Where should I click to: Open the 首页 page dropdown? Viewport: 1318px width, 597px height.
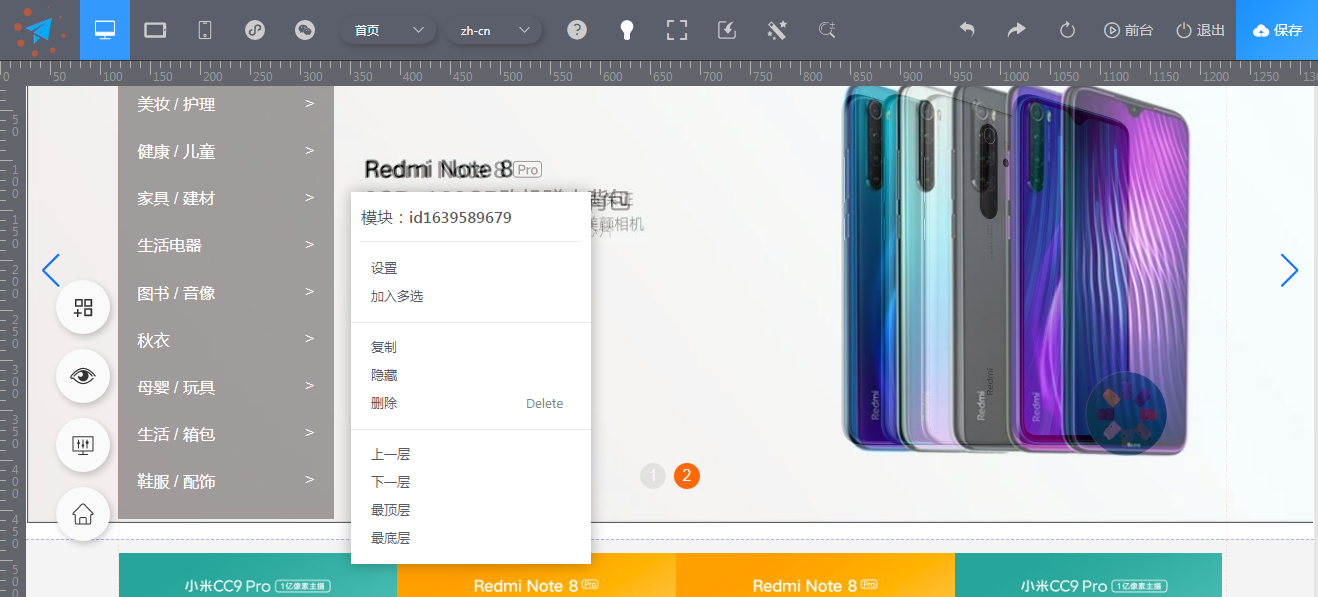tap(388, 30)
